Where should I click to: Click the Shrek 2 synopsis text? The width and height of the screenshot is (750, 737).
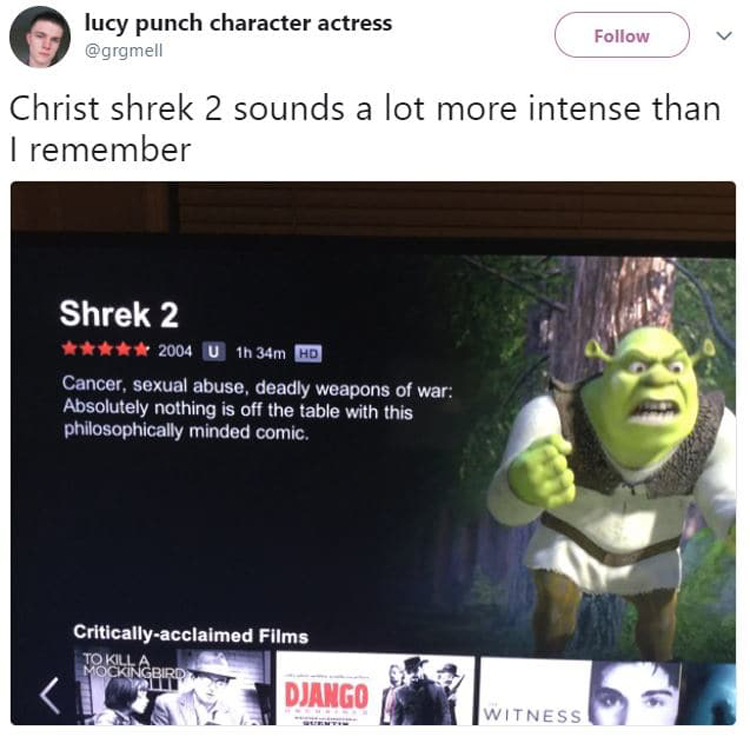257,408
